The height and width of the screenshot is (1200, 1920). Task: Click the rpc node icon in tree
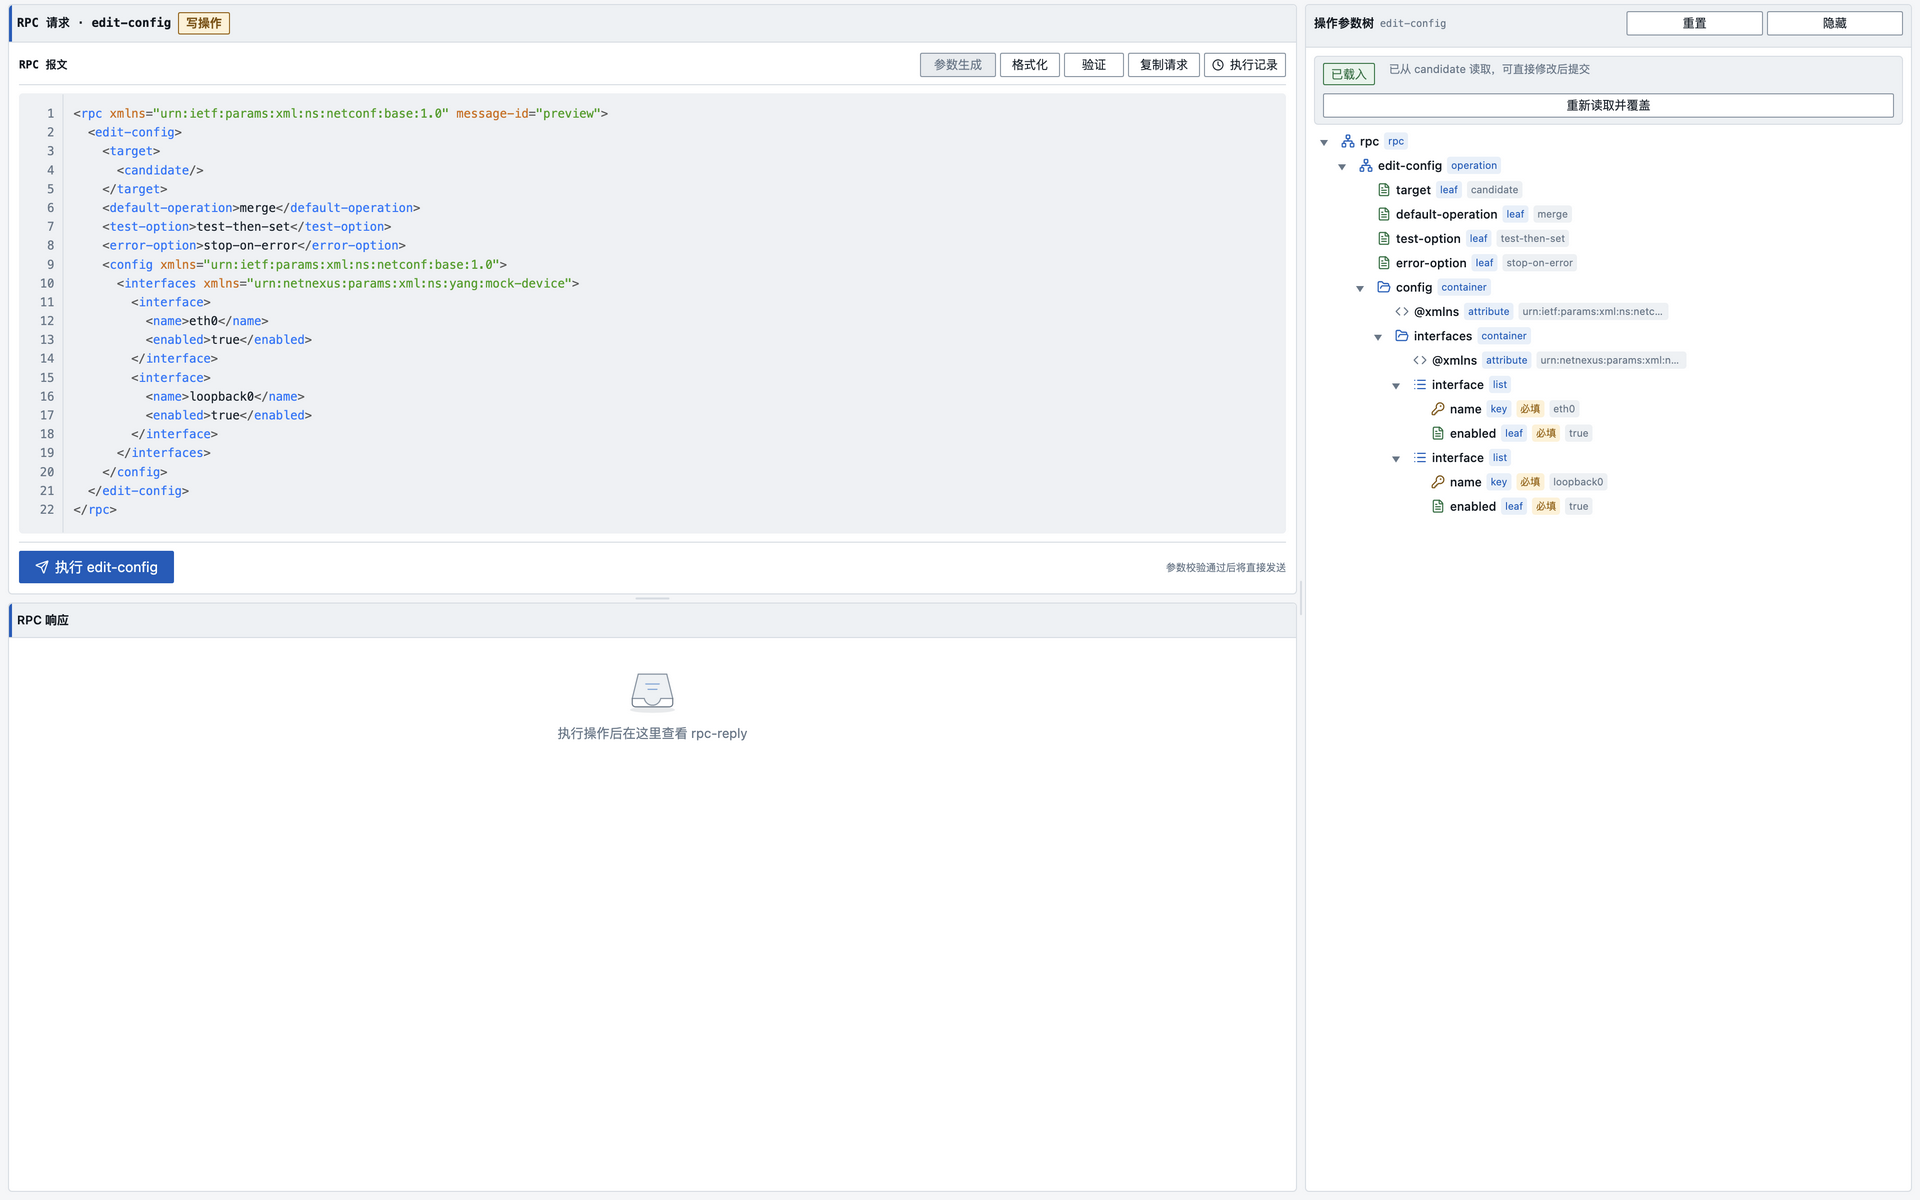coord(1347,141)
